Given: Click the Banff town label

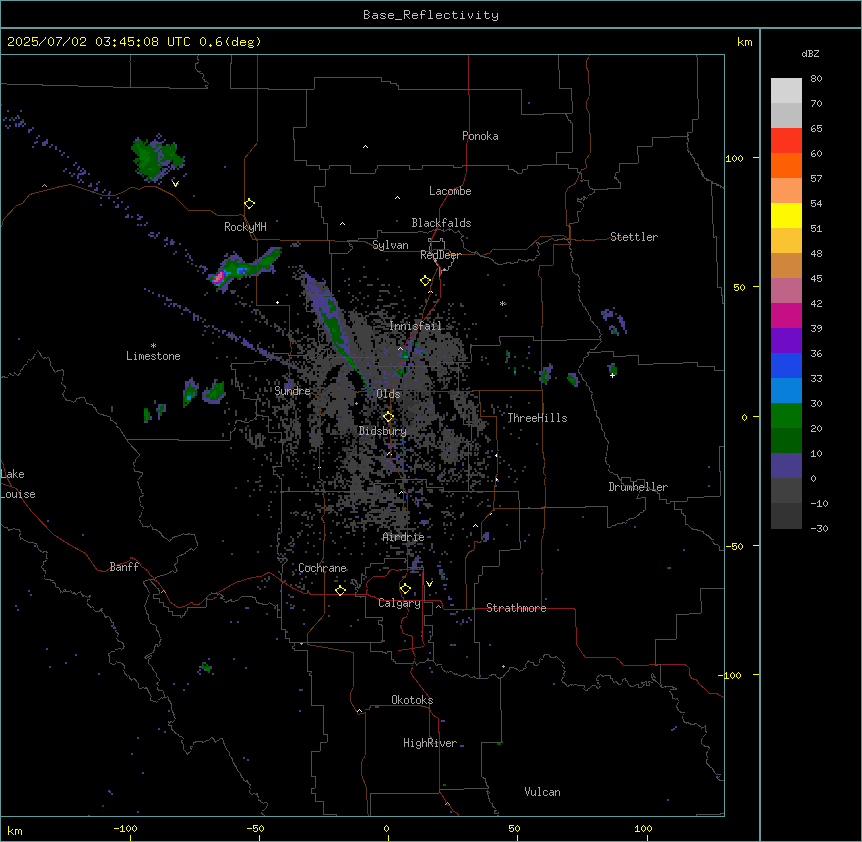Looking at the screenshot, I should [124, 567].
